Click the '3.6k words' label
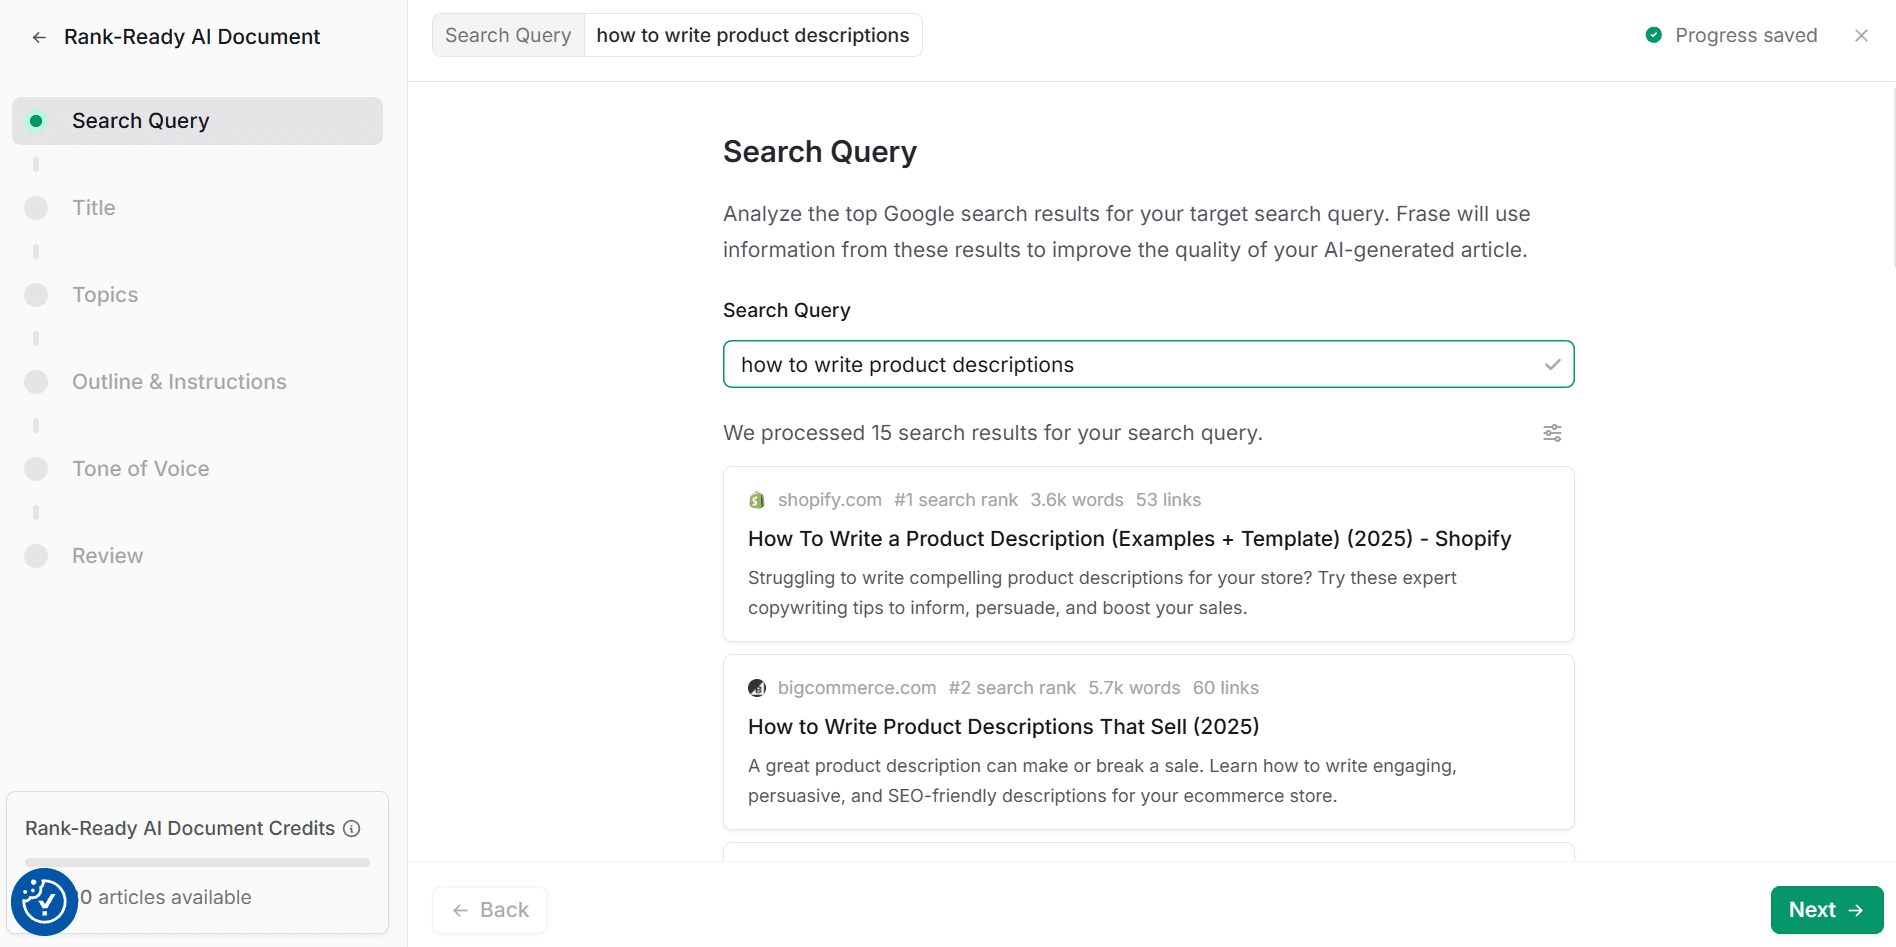Viewport: 1896px width, 947px height. click(1077, 500)
